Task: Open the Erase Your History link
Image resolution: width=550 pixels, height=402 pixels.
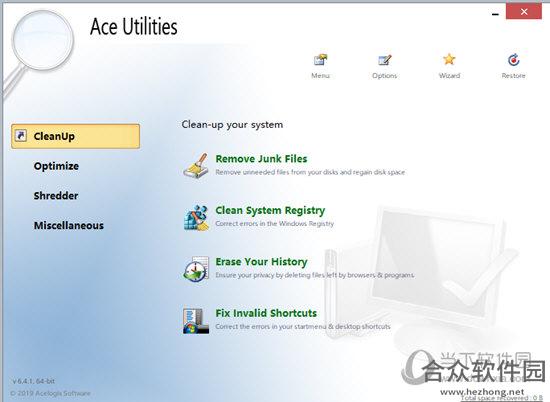Action: click(261, 262)
